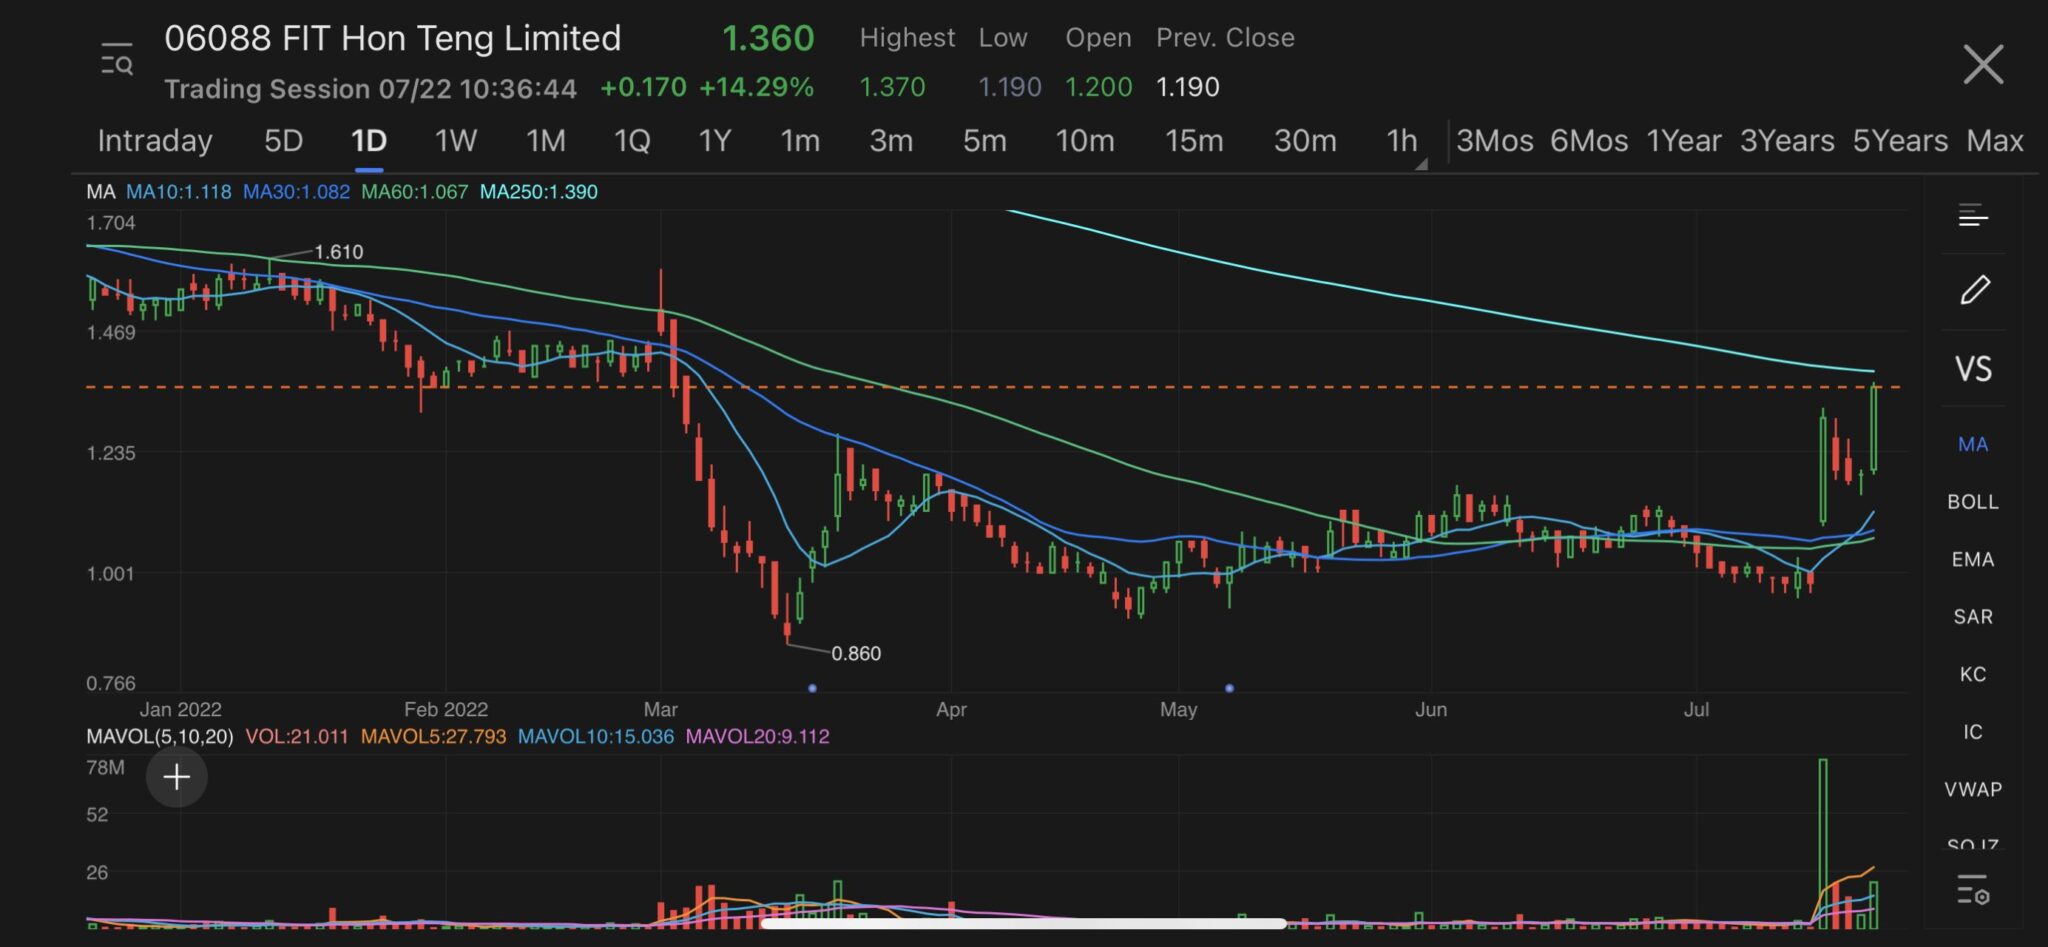Toggle the KC indicator
The height and width of the screenshot is (947, 2048).
(x=1973, y=675)
